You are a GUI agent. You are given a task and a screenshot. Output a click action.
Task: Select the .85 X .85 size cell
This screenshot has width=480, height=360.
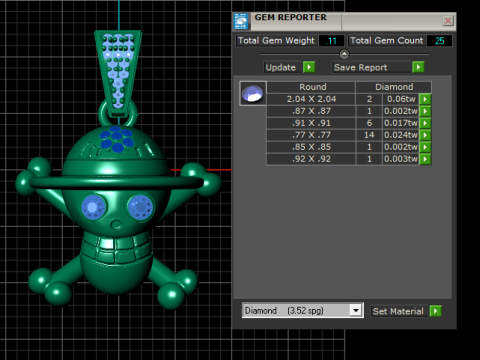tap(311, 147)
